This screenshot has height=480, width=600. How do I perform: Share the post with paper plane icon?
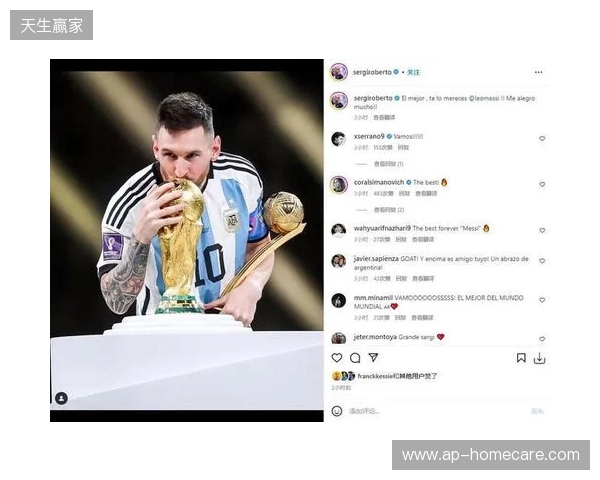[x=373, y=358]
